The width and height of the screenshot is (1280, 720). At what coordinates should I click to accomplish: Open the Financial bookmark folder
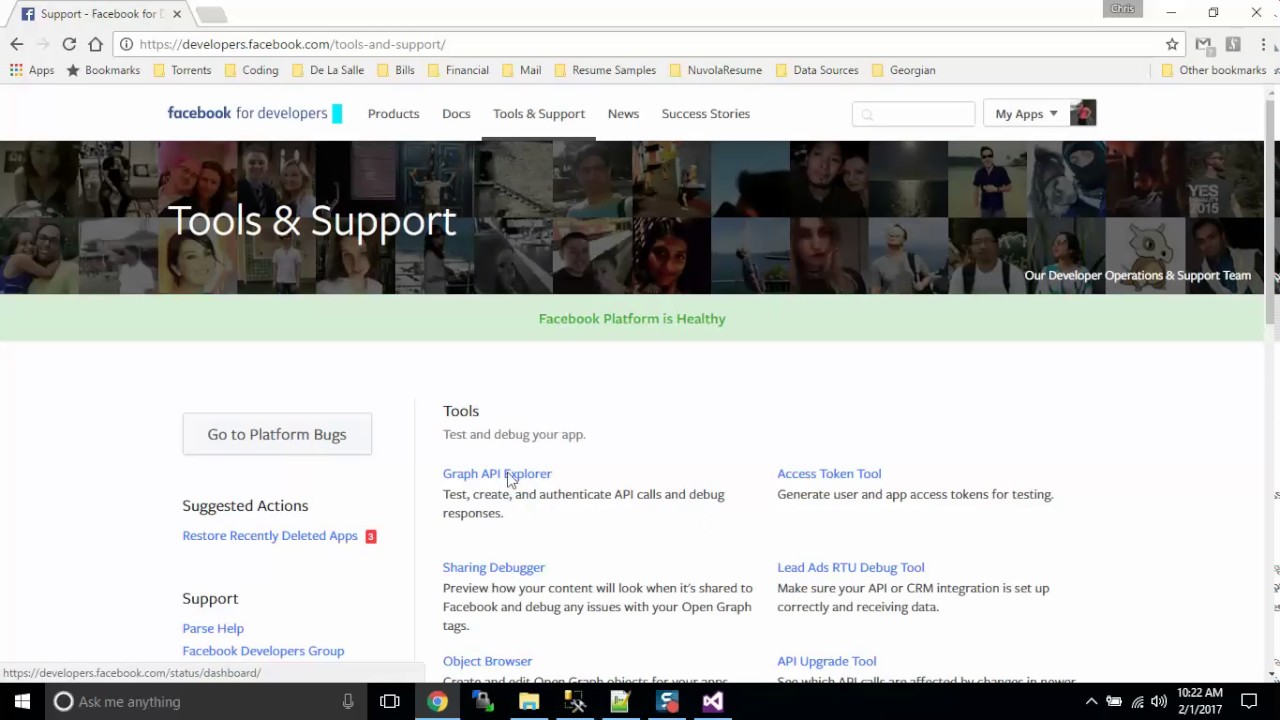point(458,70)
